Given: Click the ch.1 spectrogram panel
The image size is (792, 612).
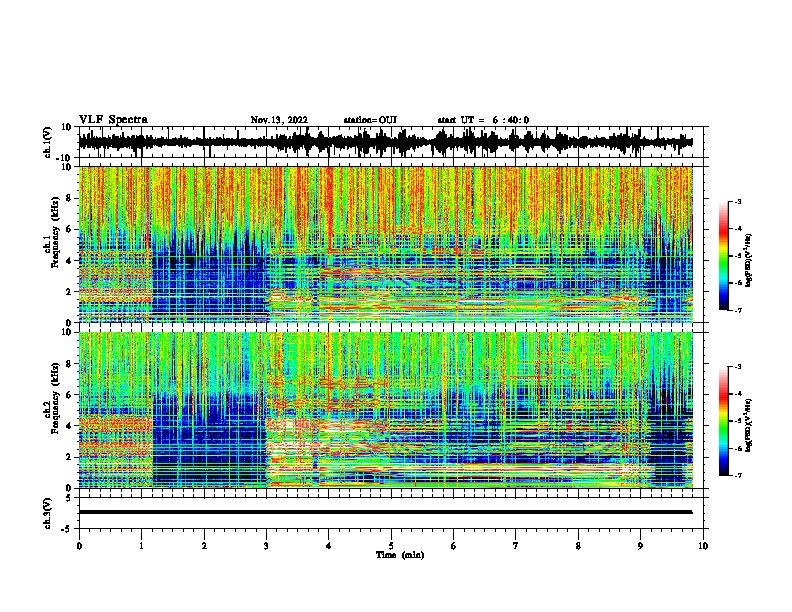Looking at the screenshot, I should [386, 244].
